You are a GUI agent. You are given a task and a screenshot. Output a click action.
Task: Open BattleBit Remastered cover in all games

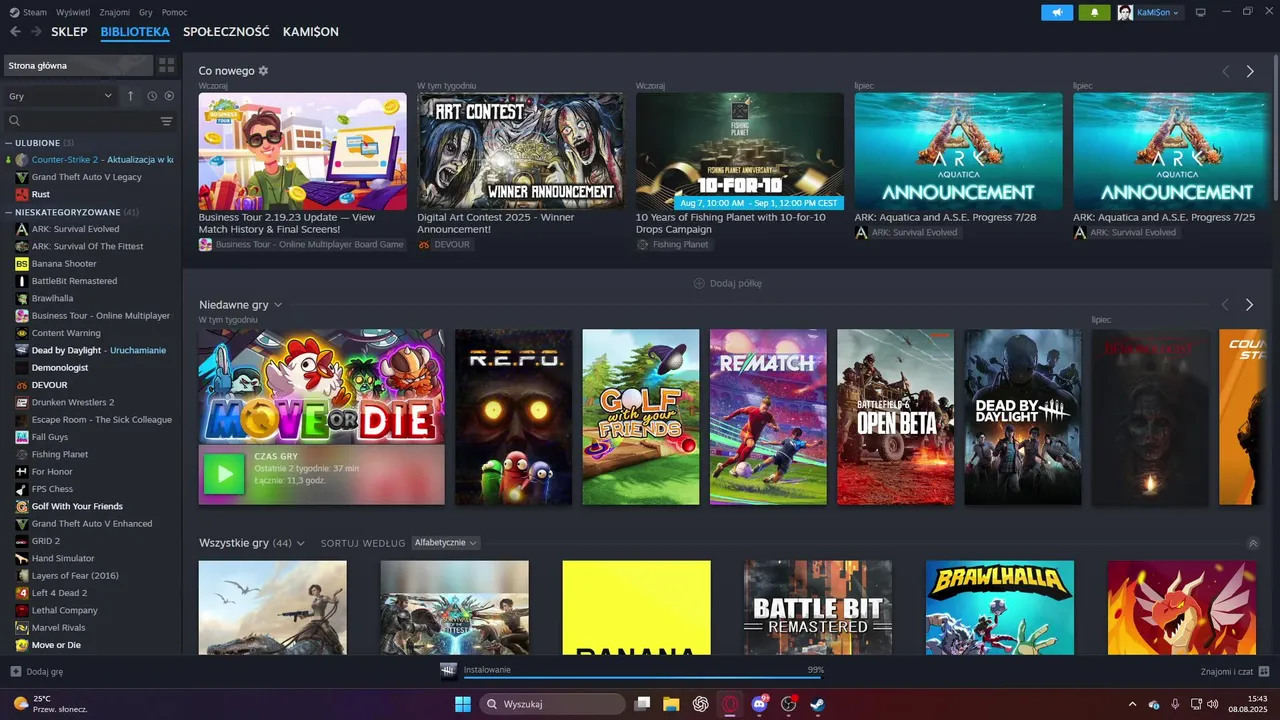[818, 608]
